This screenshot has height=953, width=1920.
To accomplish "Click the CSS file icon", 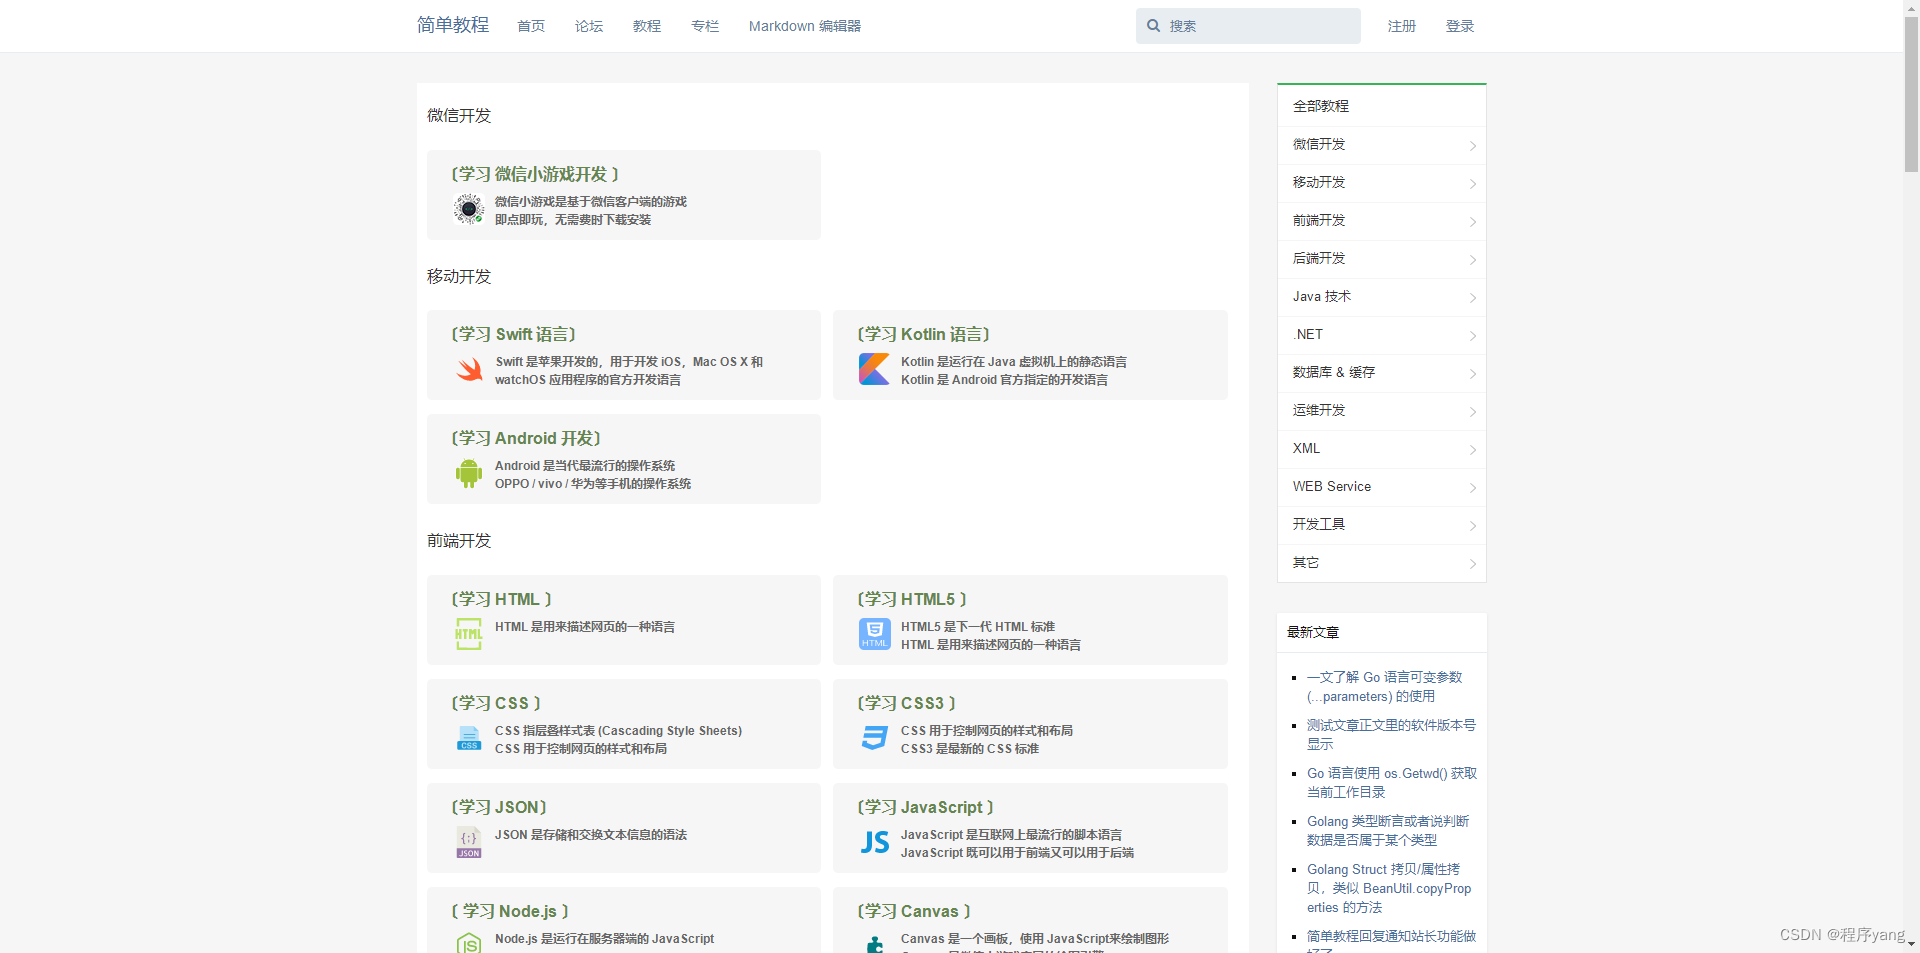I will [x=469, y=738].
